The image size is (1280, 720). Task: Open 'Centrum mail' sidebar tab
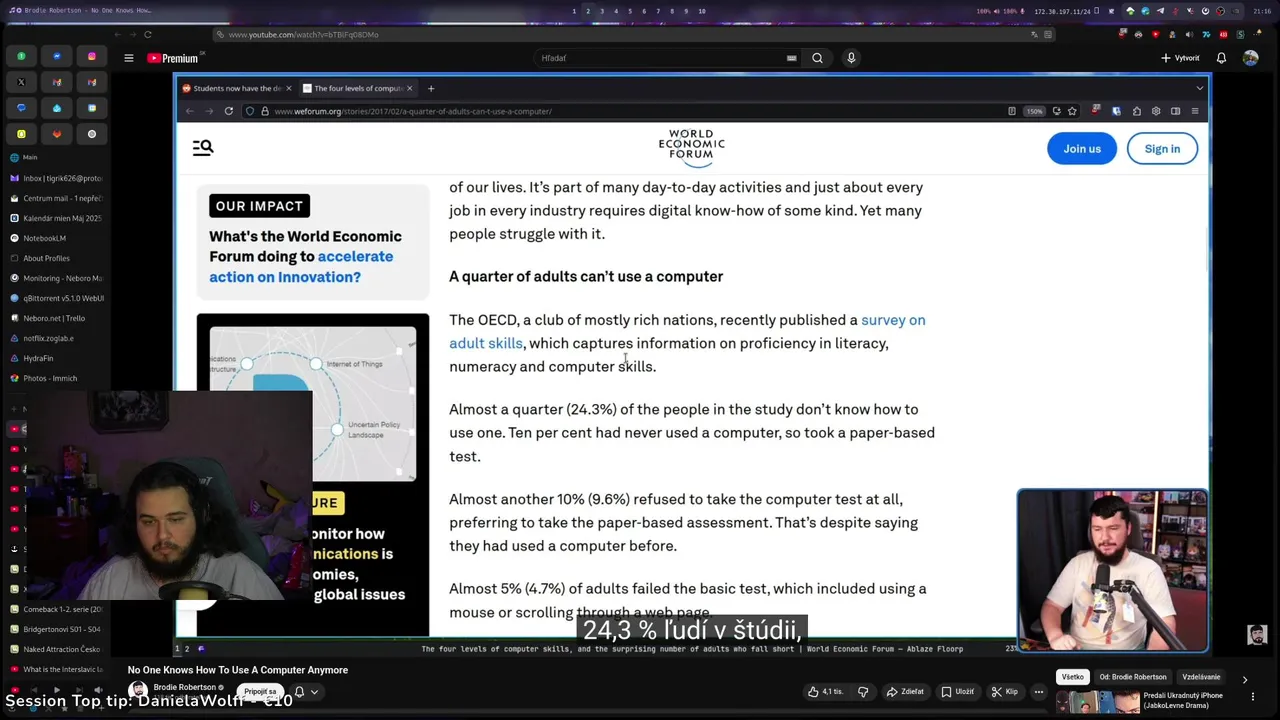pos(57,198)
